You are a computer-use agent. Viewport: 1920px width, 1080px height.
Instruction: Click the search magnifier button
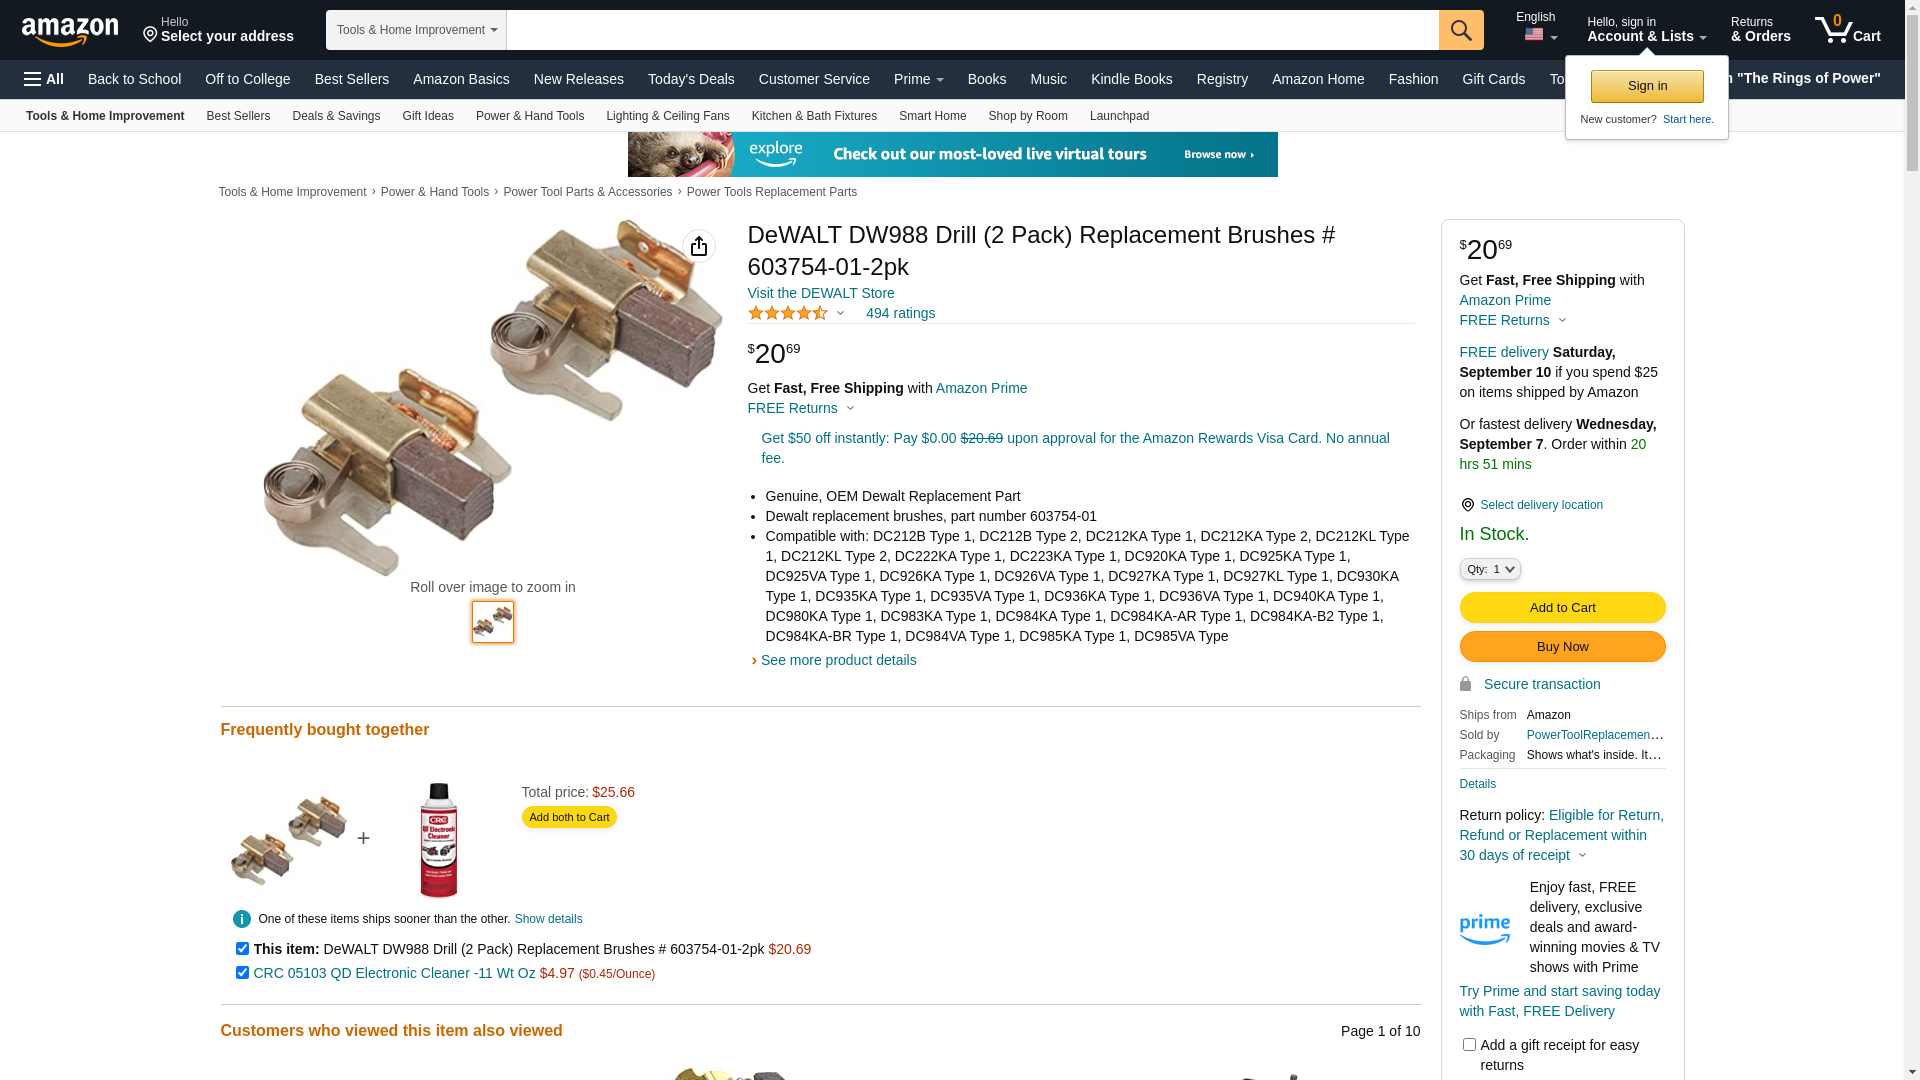point(1461,30)
